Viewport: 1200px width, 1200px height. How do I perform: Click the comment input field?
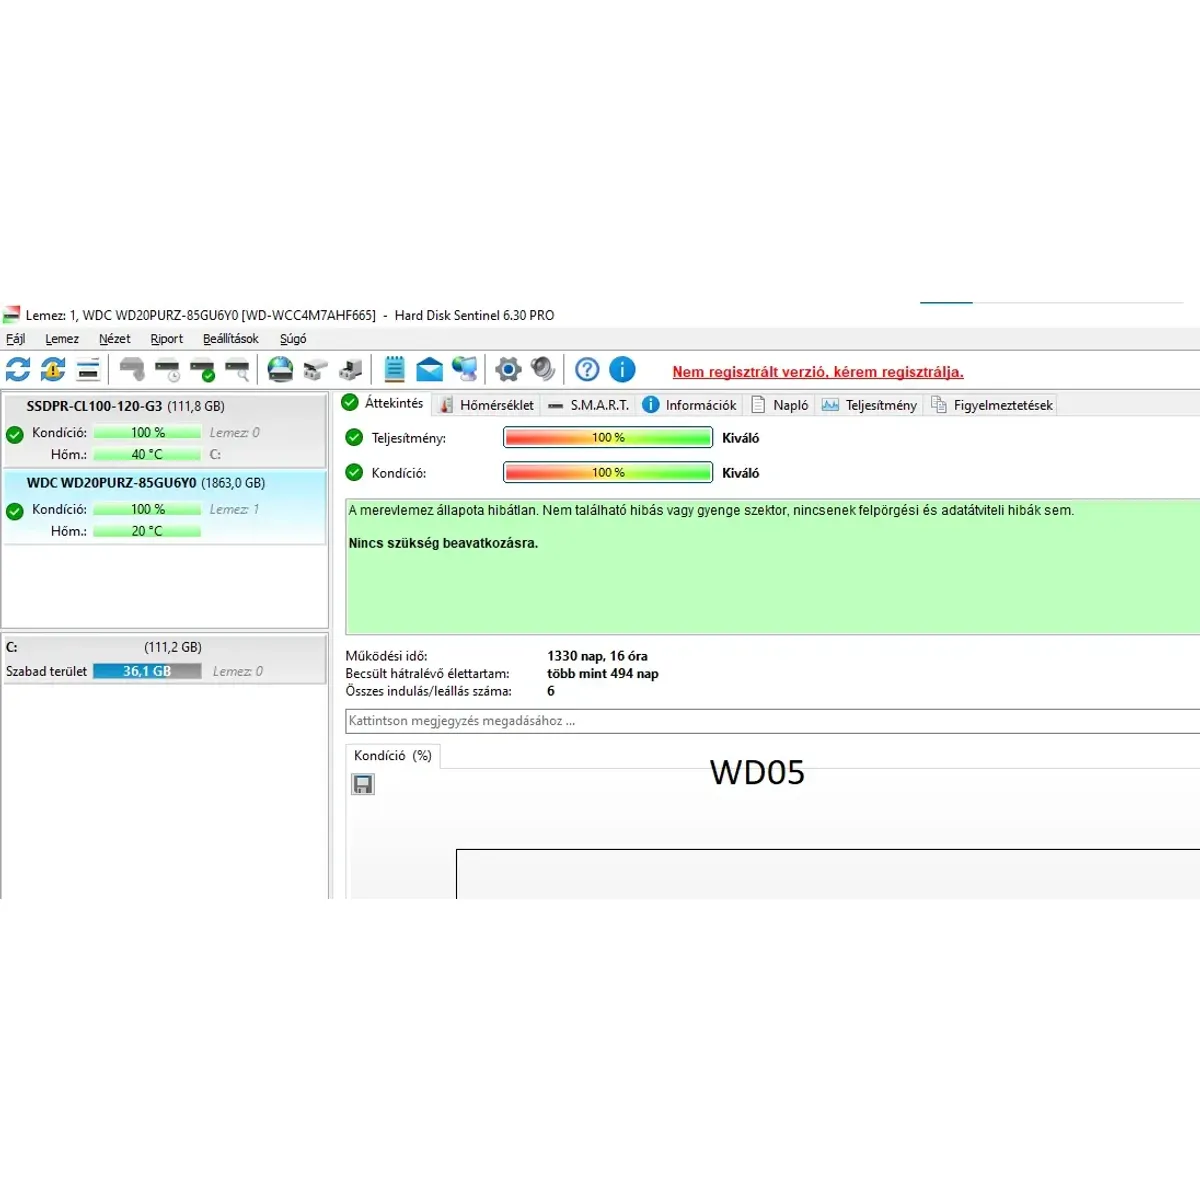pyautogui.click(x=770, y=721)
